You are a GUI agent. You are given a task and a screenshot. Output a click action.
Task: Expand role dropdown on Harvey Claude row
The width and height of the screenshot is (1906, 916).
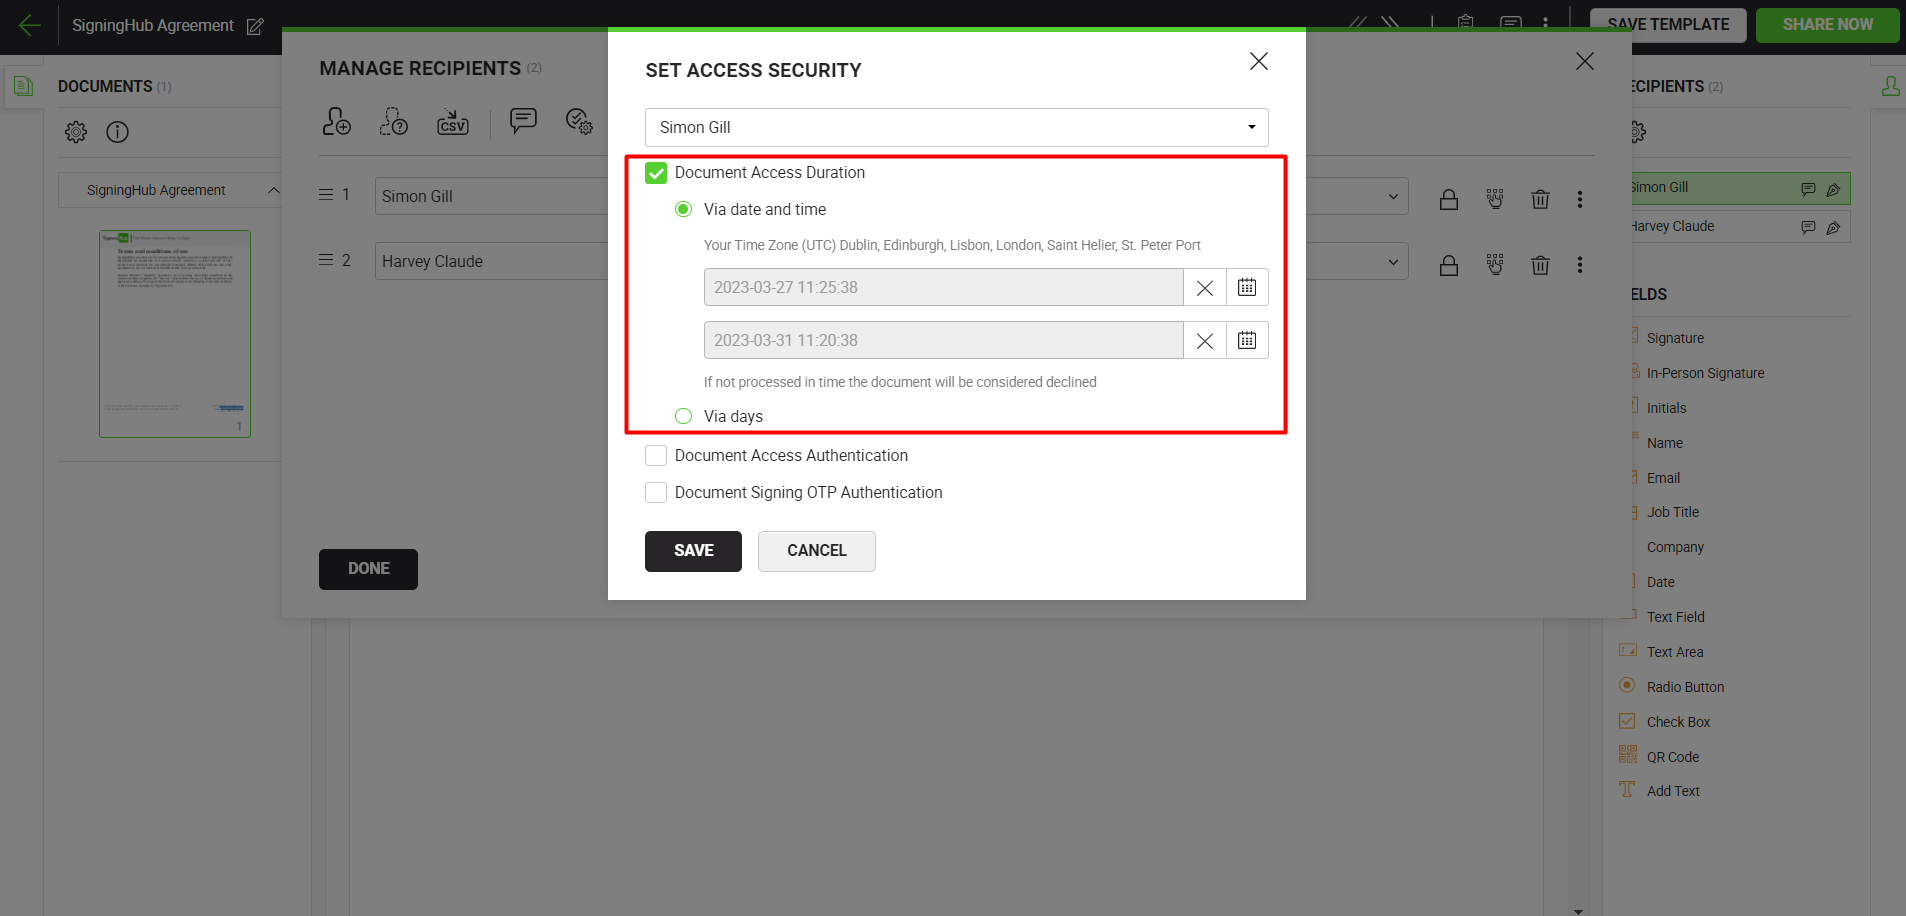tap(1393, 262)
